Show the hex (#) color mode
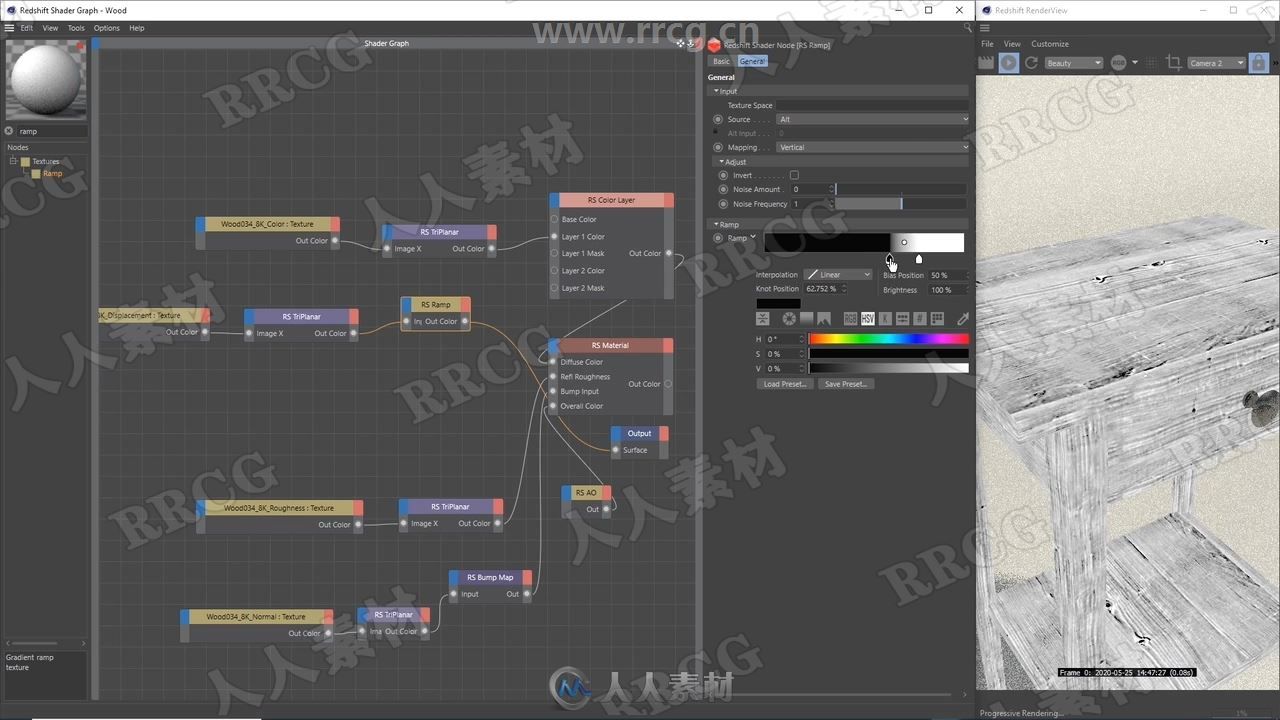1280x720 pixels. (920, 319)
